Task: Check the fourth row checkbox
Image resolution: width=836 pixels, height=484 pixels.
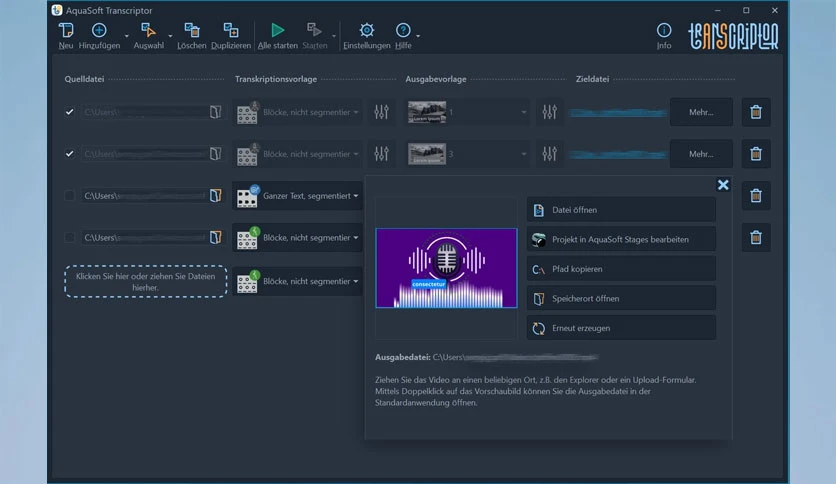Action: pos(69,237)
